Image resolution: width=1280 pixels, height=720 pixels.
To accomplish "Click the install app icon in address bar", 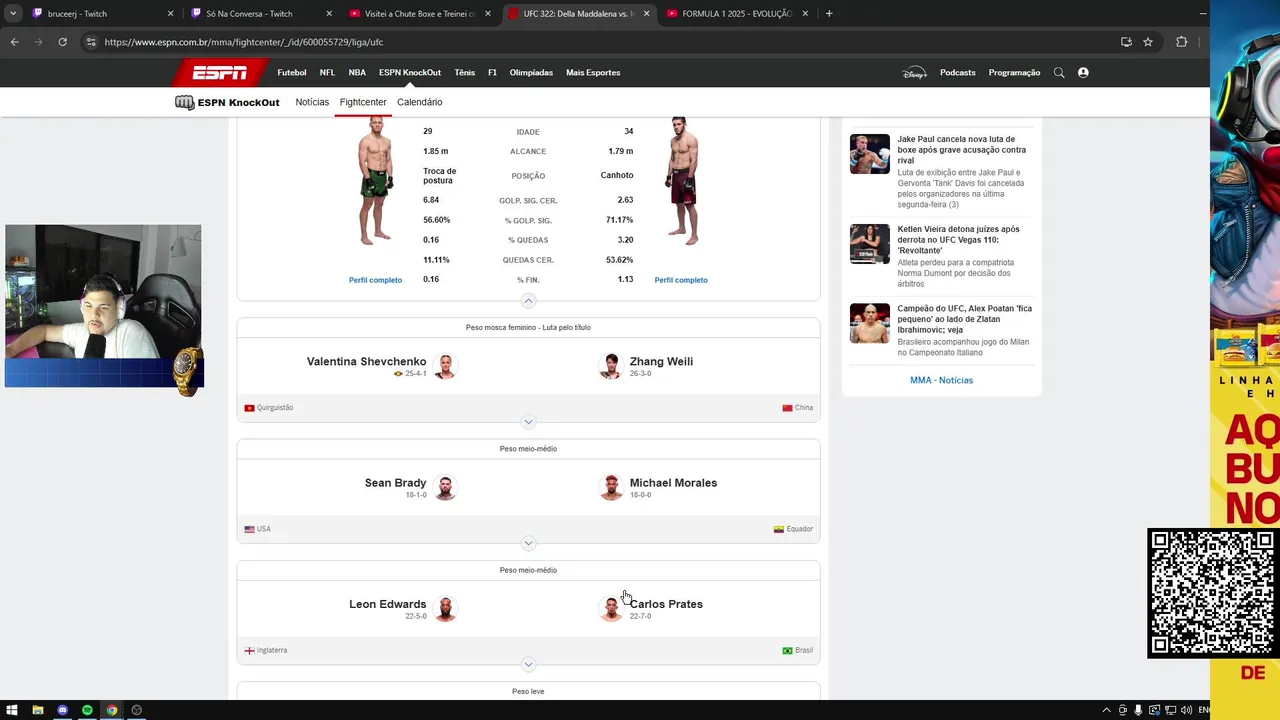I will pos(1126,42).
